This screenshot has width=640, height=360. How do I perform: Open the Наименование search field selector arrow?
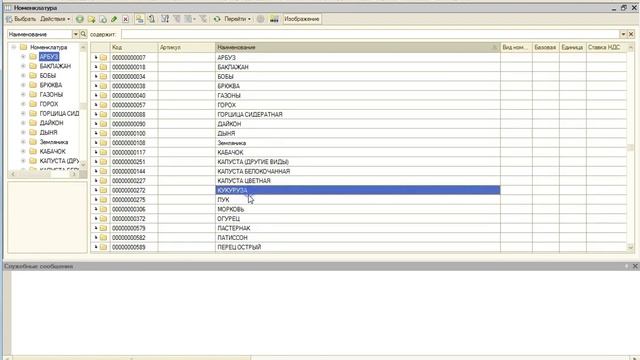coord(76,34)
